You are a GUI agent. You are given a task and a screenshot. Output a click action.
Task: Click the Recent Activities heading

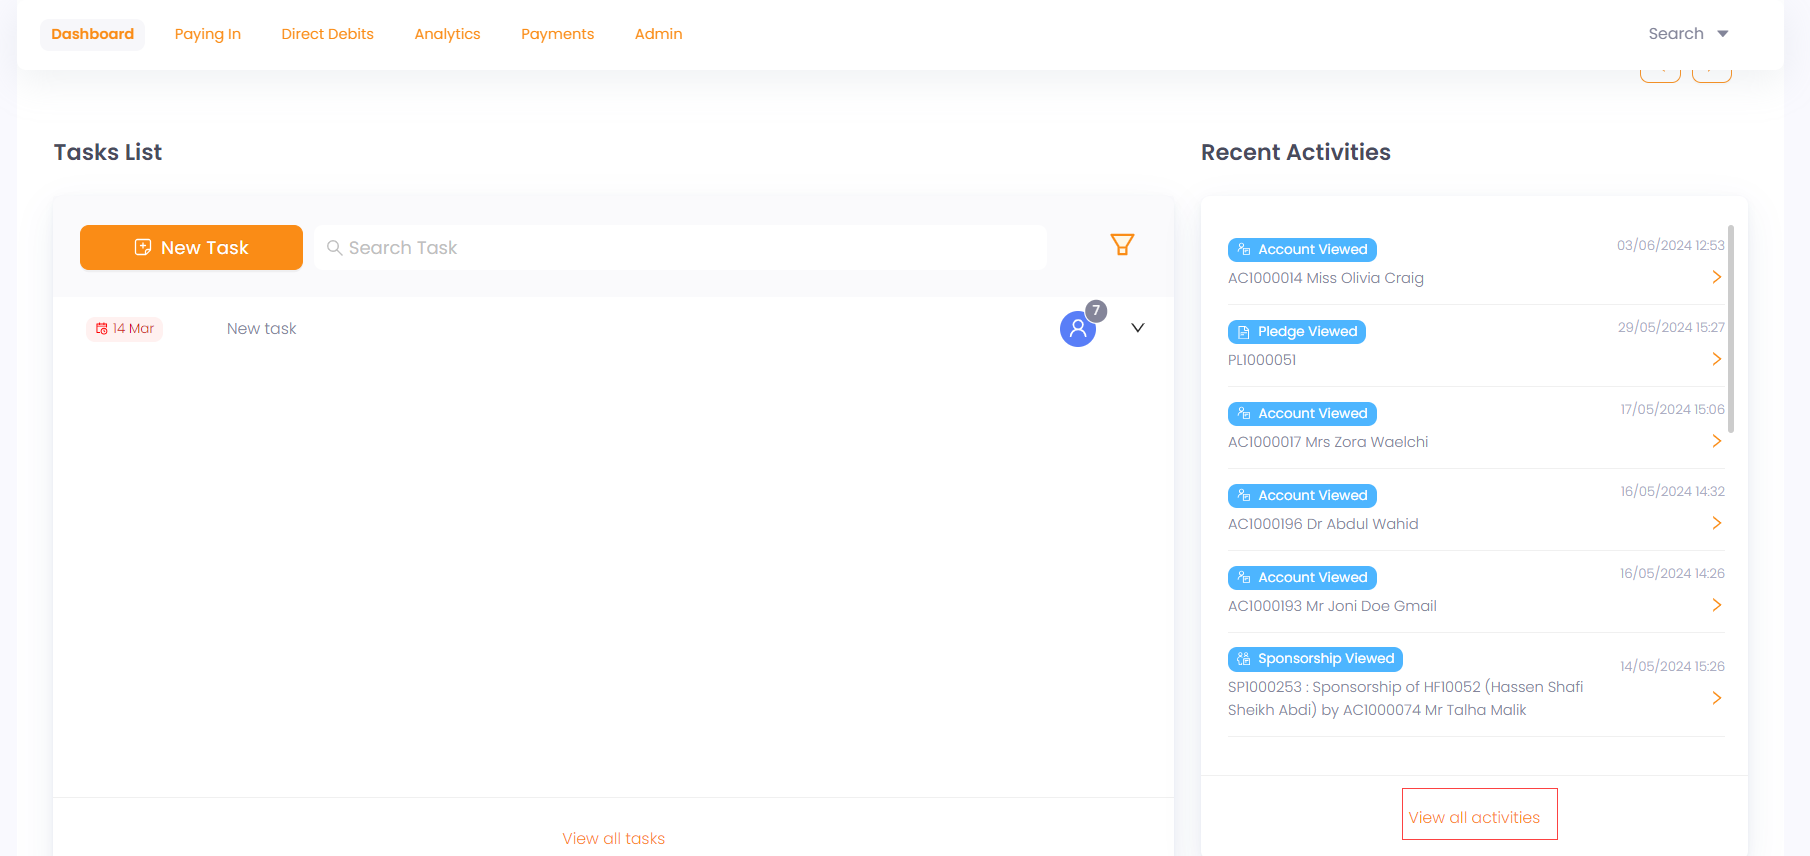pos(1296,152)
